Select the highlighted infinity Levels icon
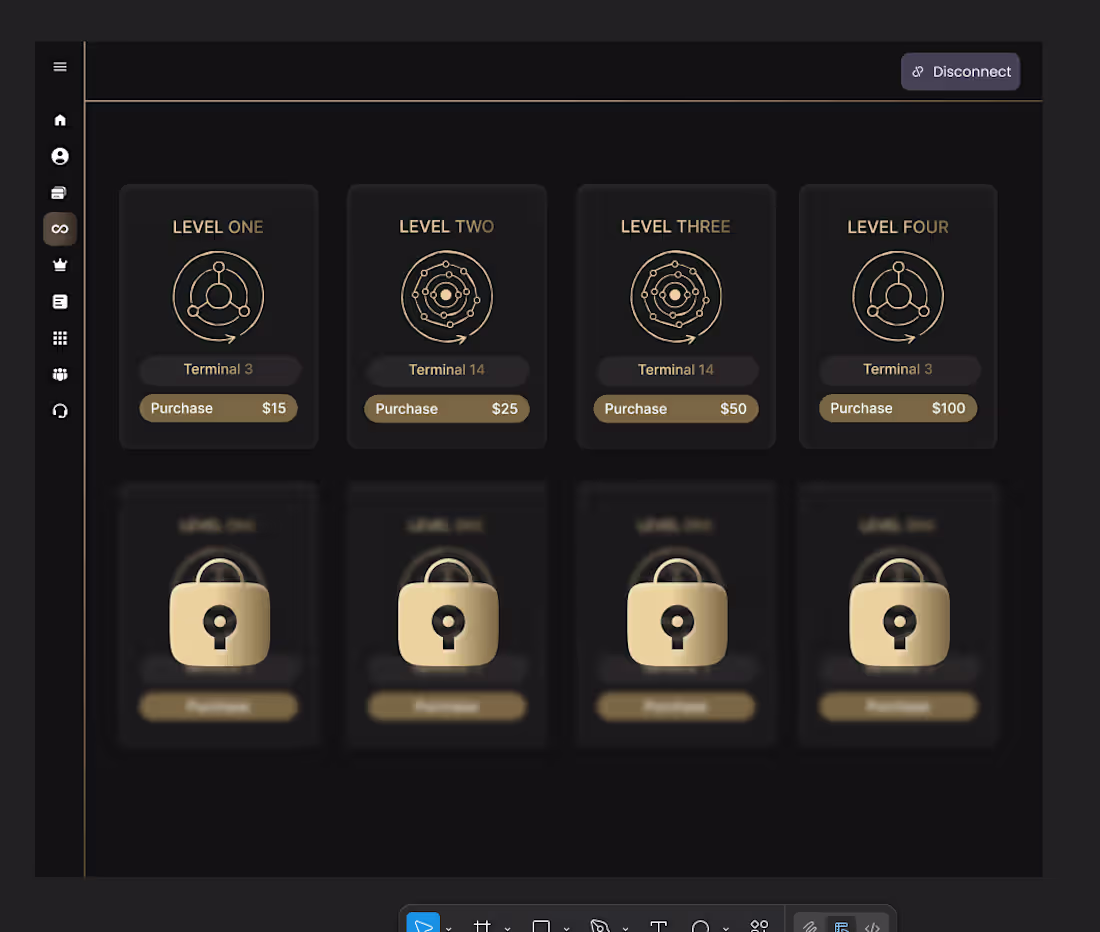This screenshot has height=932, width=1100. [60, 228]
